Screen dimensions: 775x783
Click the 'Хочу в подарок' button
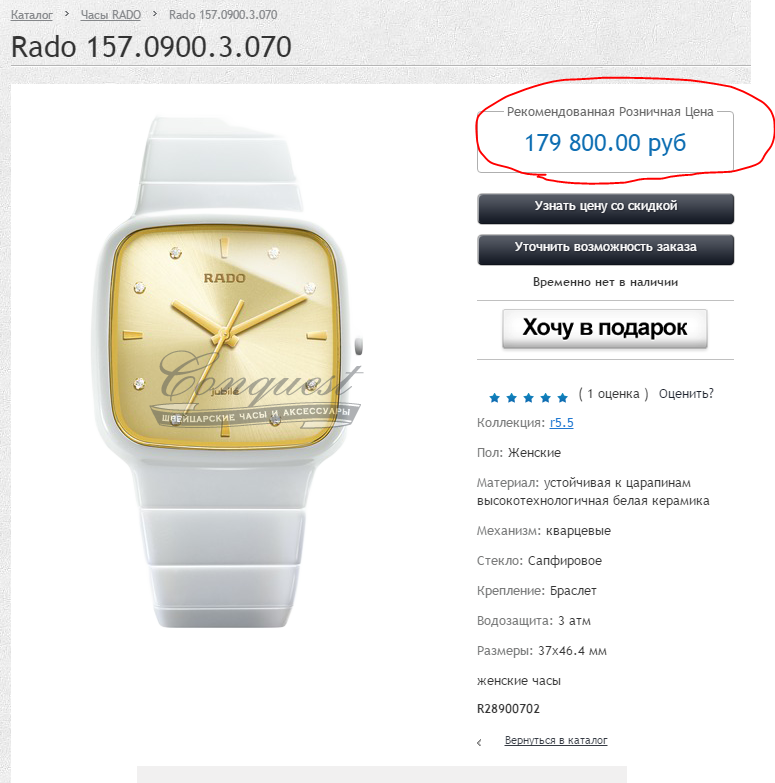[605, 329]
